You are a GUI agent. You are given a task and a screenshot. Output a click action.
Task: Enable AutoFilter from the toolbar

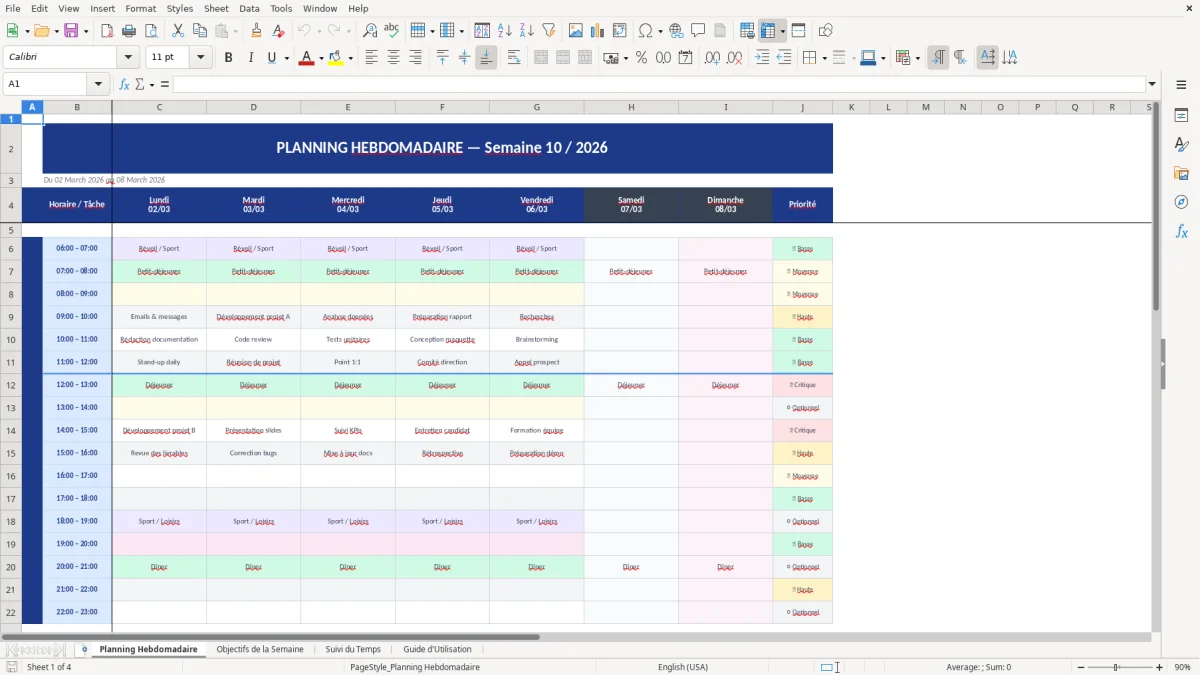point(547,30)
